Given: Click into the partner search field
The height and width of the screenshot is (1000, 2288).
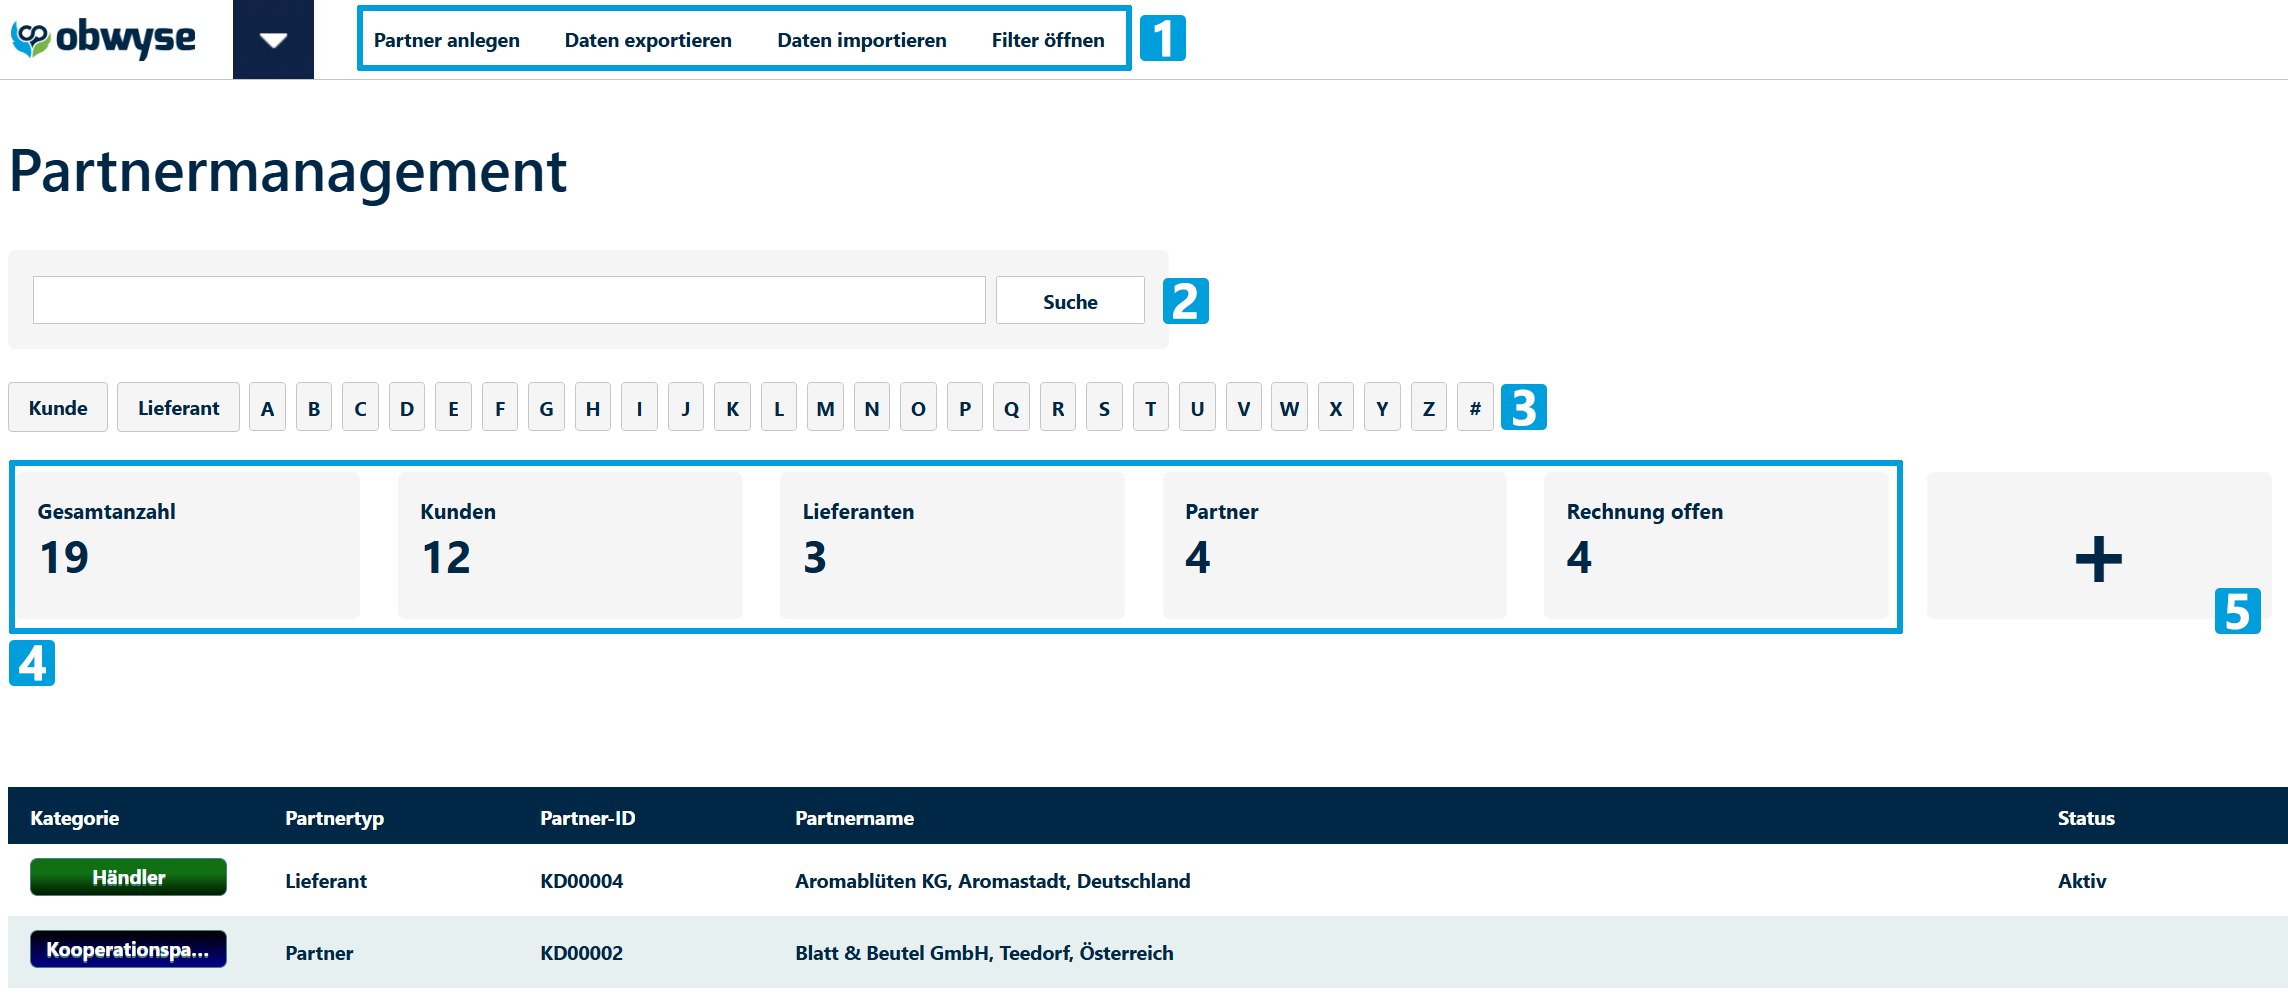Looking at the screenshot, I should click(509, 301).
